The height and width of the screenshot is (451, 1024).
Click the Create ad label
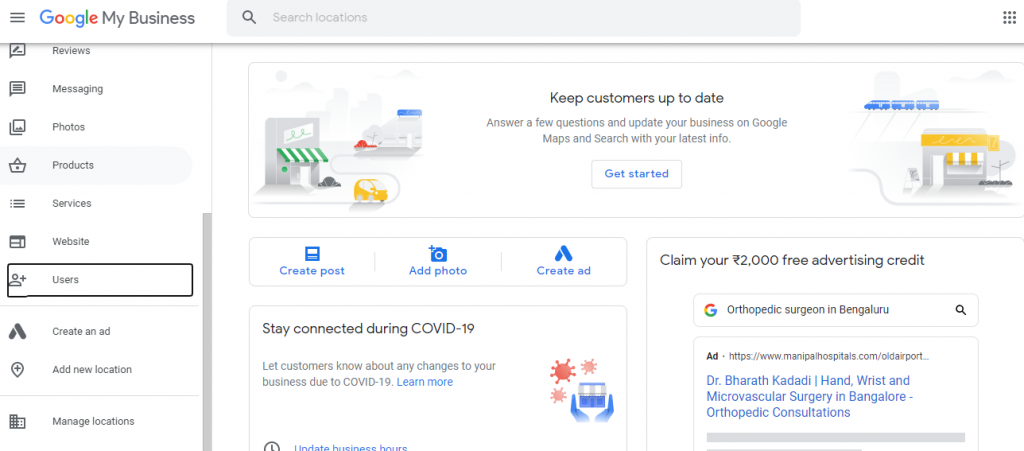pyautogui.click(x=564, y=271)
